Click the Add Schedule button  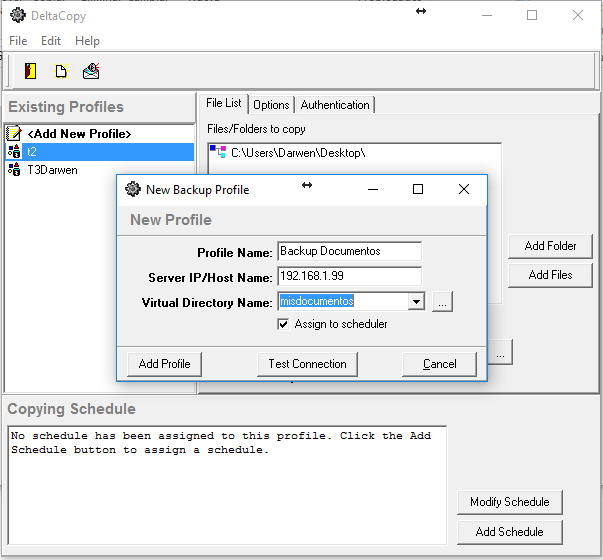coord(510,532)
